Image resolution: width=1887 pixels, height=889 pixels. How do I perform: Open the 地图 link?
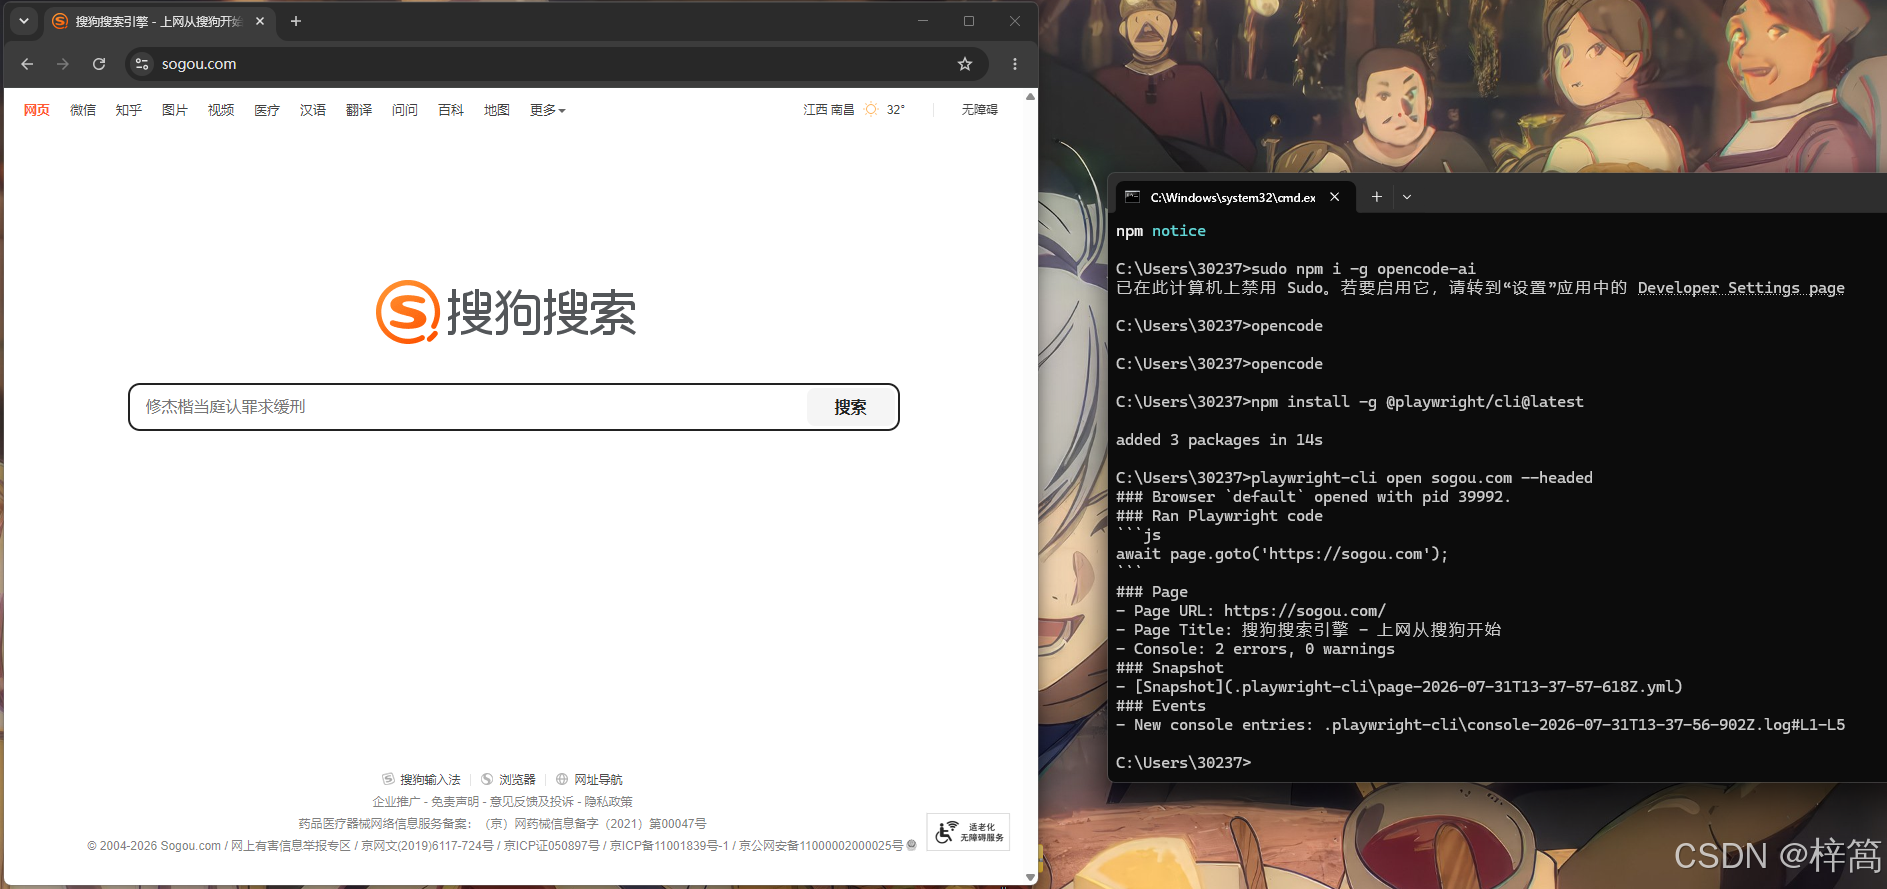click(497, 110)
